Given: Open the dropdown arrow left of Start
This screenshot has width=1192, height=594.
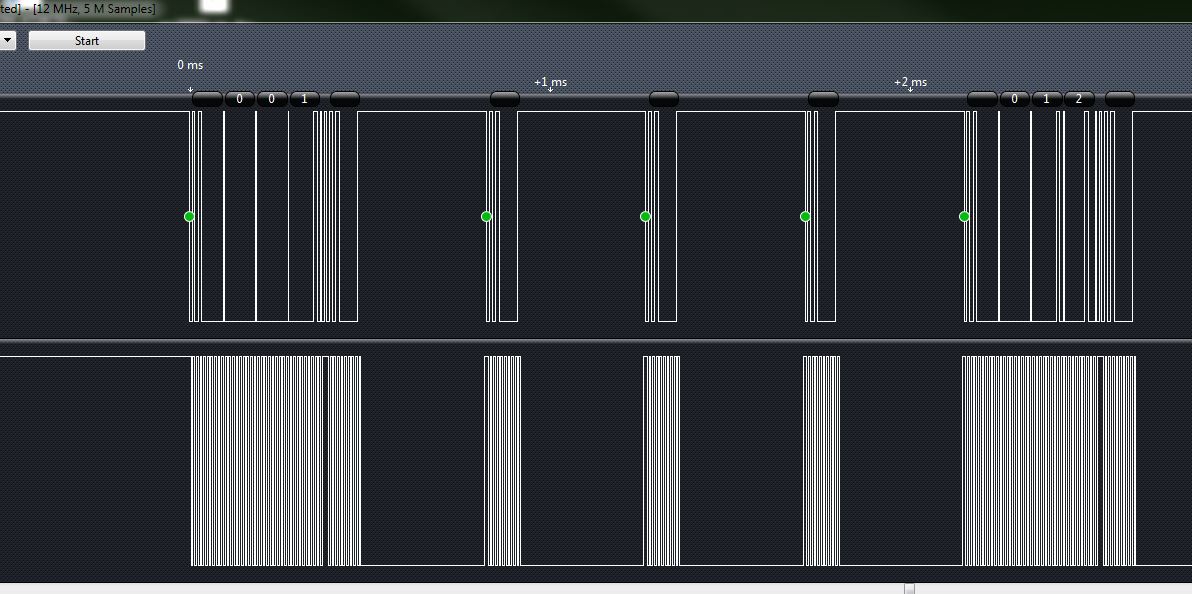Looking at the screenshot, I should click(x=7, y=40).
